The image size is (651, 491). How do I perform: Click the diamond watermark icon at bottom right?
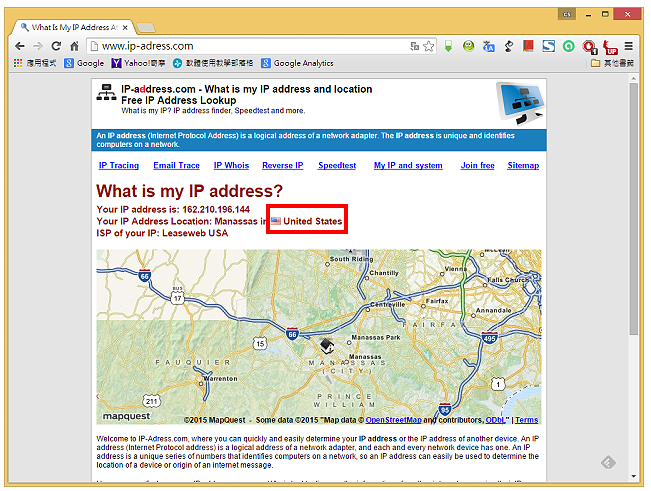[x=608, y=462]
